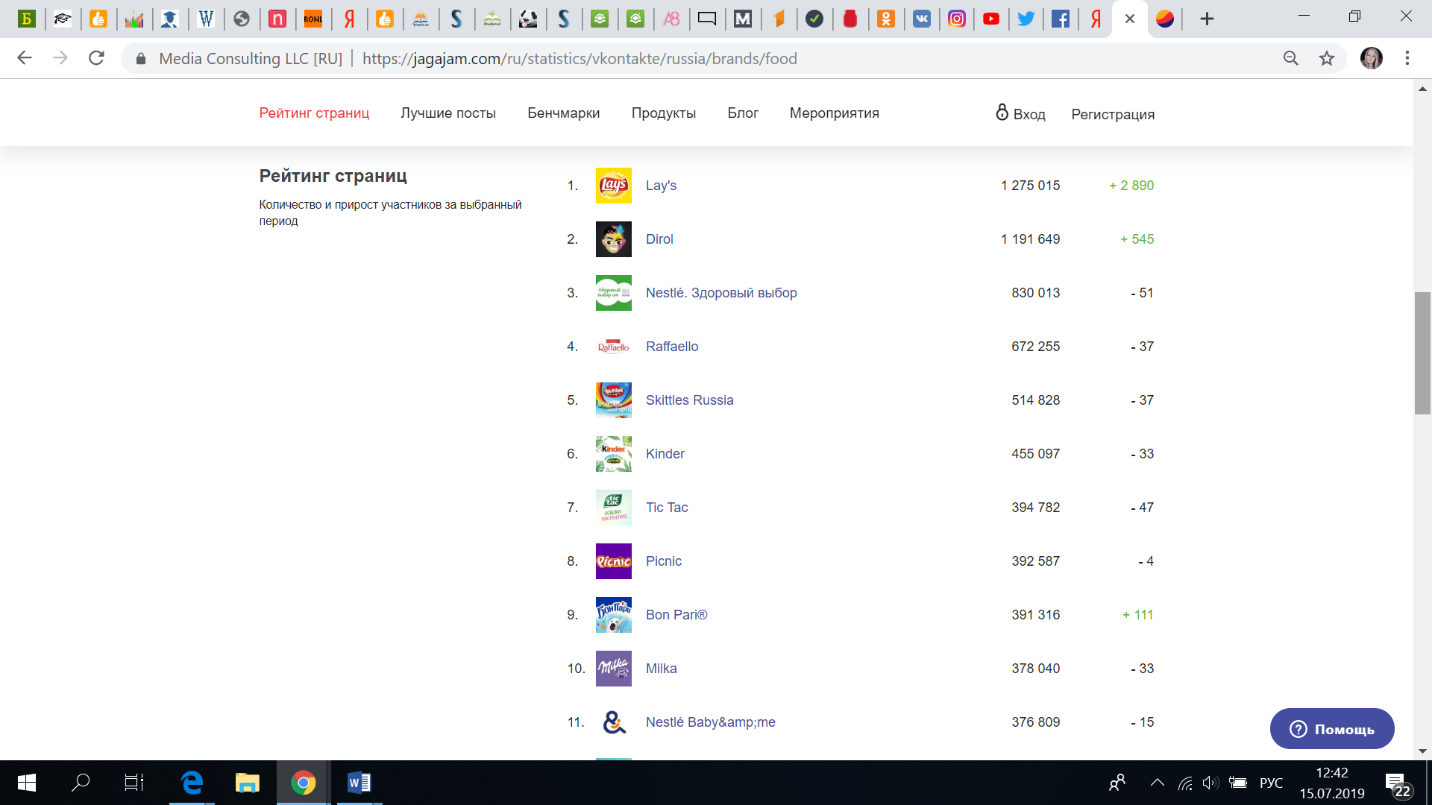Click the Dirol brand logo image

pos(613,239)
